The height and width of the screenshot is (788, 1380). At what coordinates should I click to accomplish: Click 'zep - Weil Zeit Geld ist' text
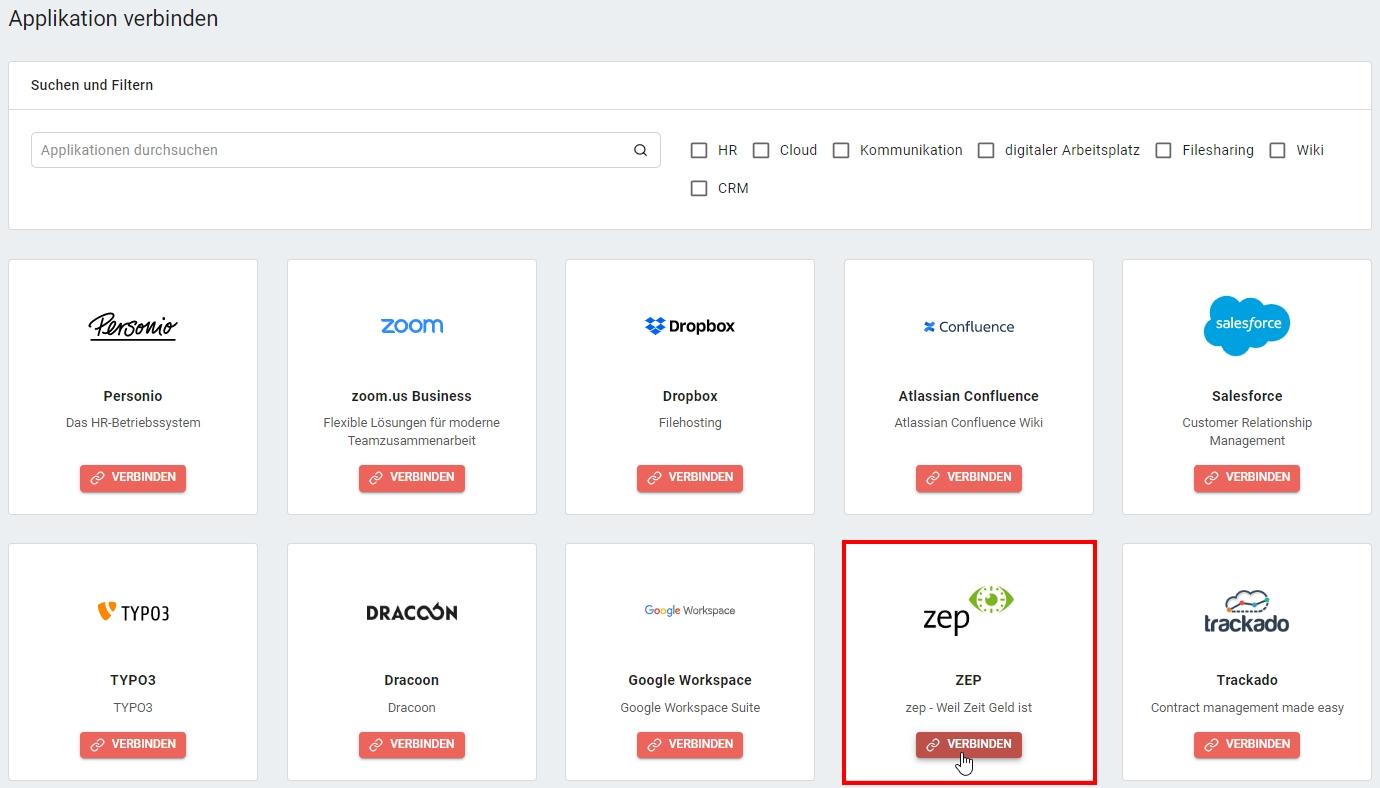pyautogui.click(x=968, y=708)
